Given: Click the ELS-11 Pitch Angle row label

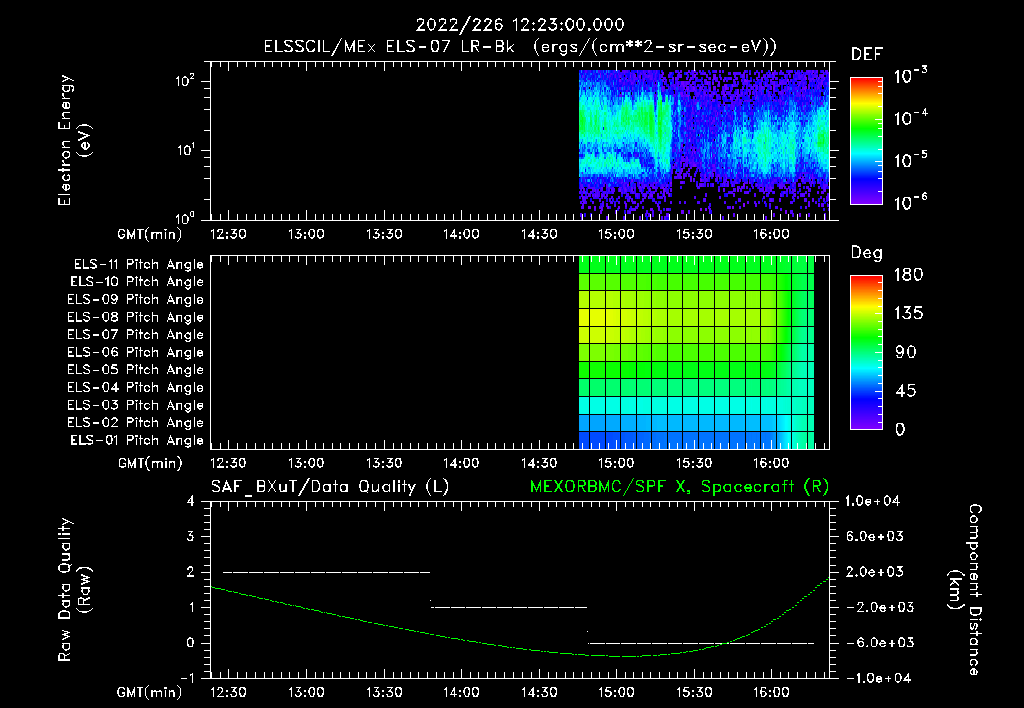Looking at the screenshot, I should [x=138, y=265].
